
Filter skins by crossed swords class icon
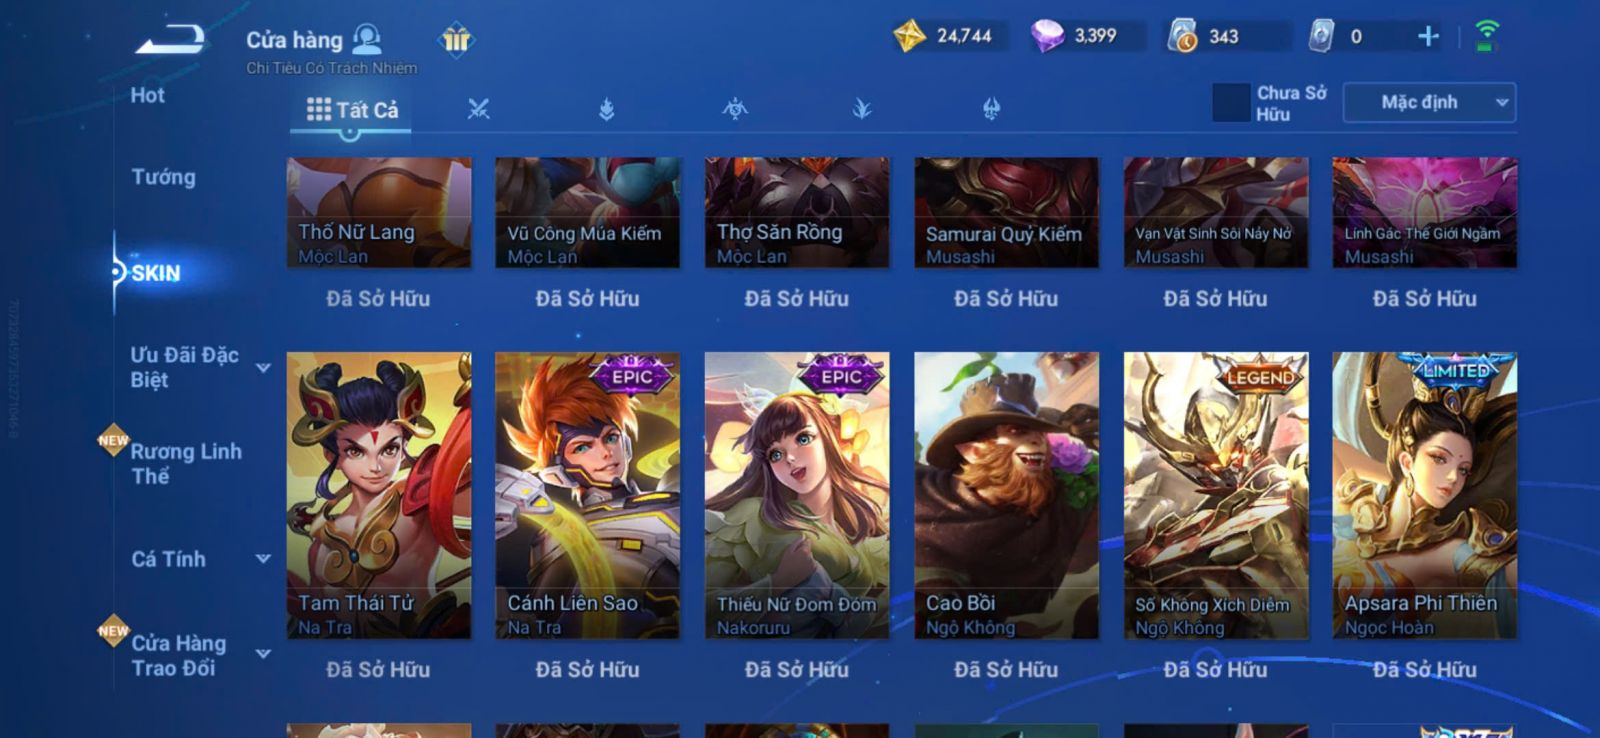478,109
